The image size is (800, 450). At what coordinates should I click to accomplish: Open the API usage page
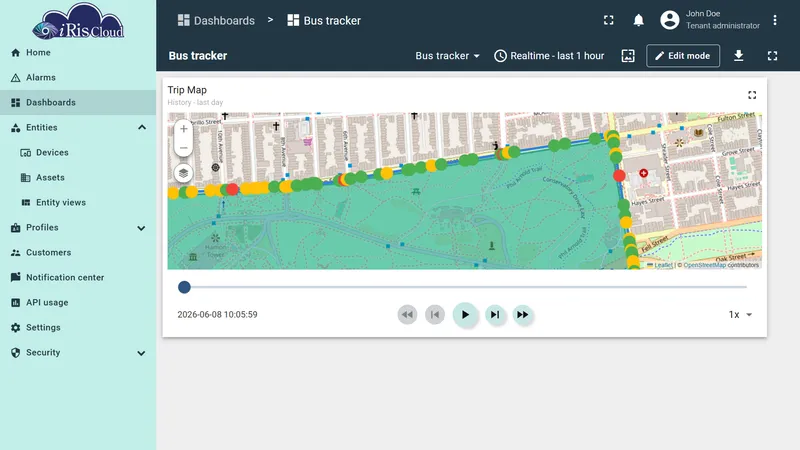78,303
